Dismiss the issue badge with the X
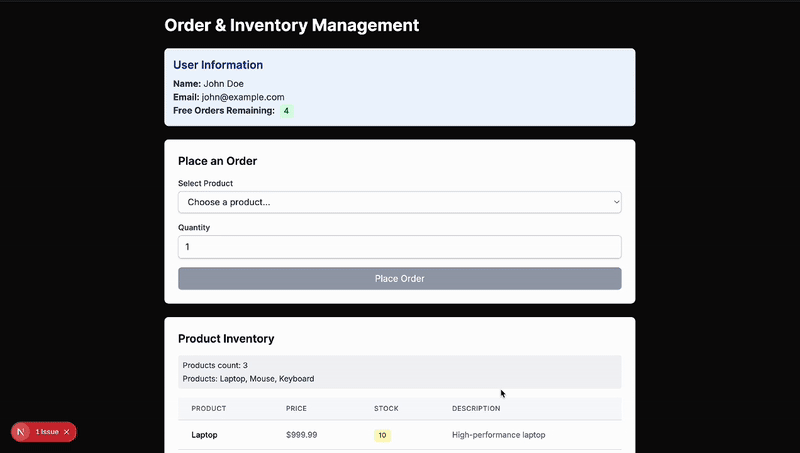 coord(67,432)
